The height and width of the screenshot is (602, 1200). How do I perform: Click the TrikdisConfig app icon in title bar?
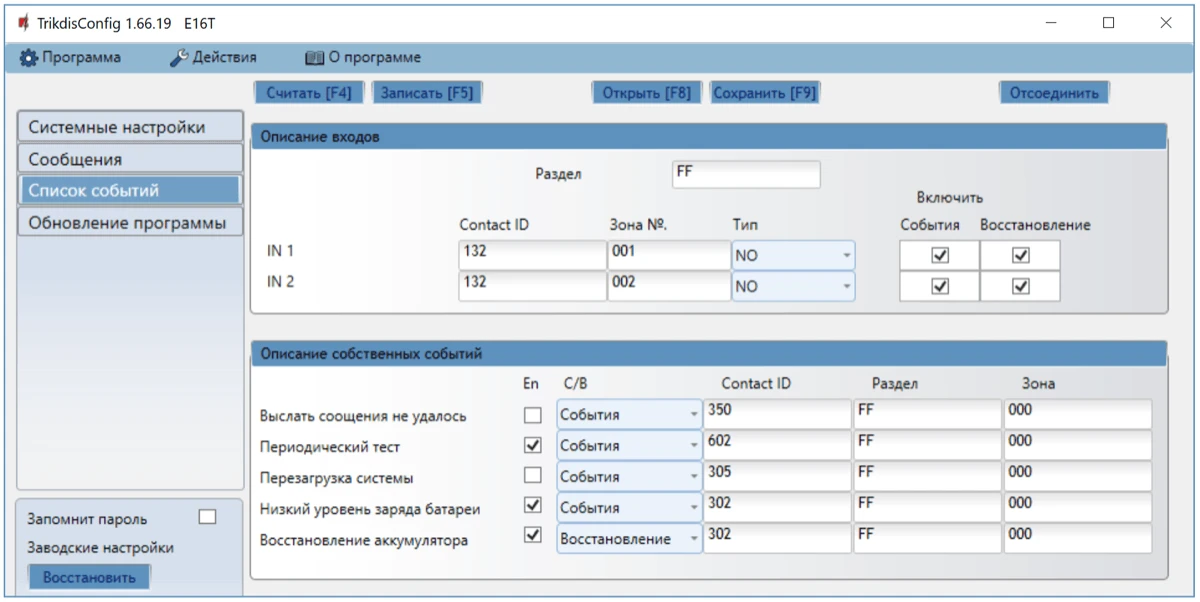tap(23, 23)
